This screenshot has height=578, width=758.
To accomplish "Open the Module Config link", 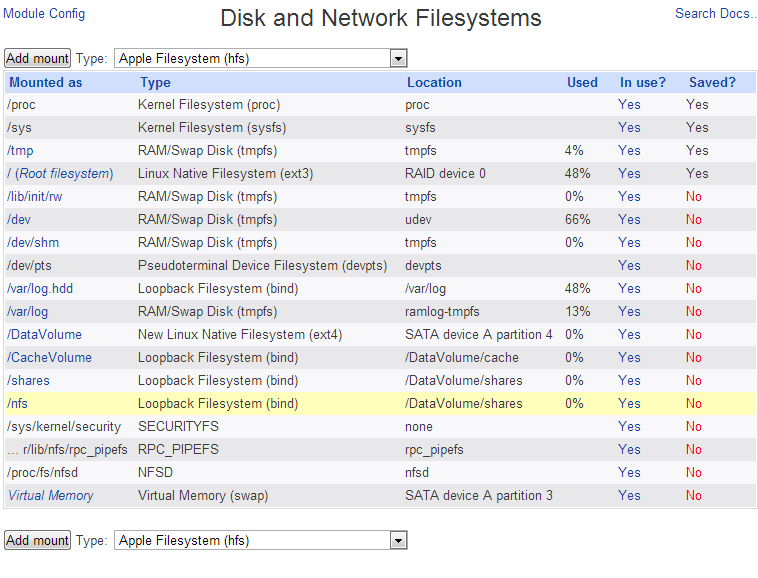I will (45, 14).
